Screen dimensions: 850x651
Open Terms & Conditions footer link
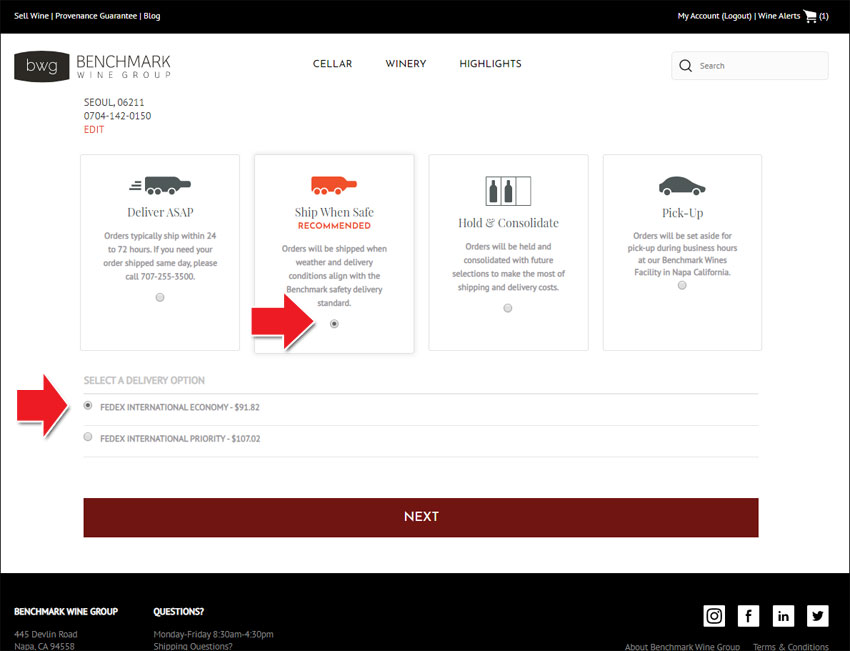(790, 646)
